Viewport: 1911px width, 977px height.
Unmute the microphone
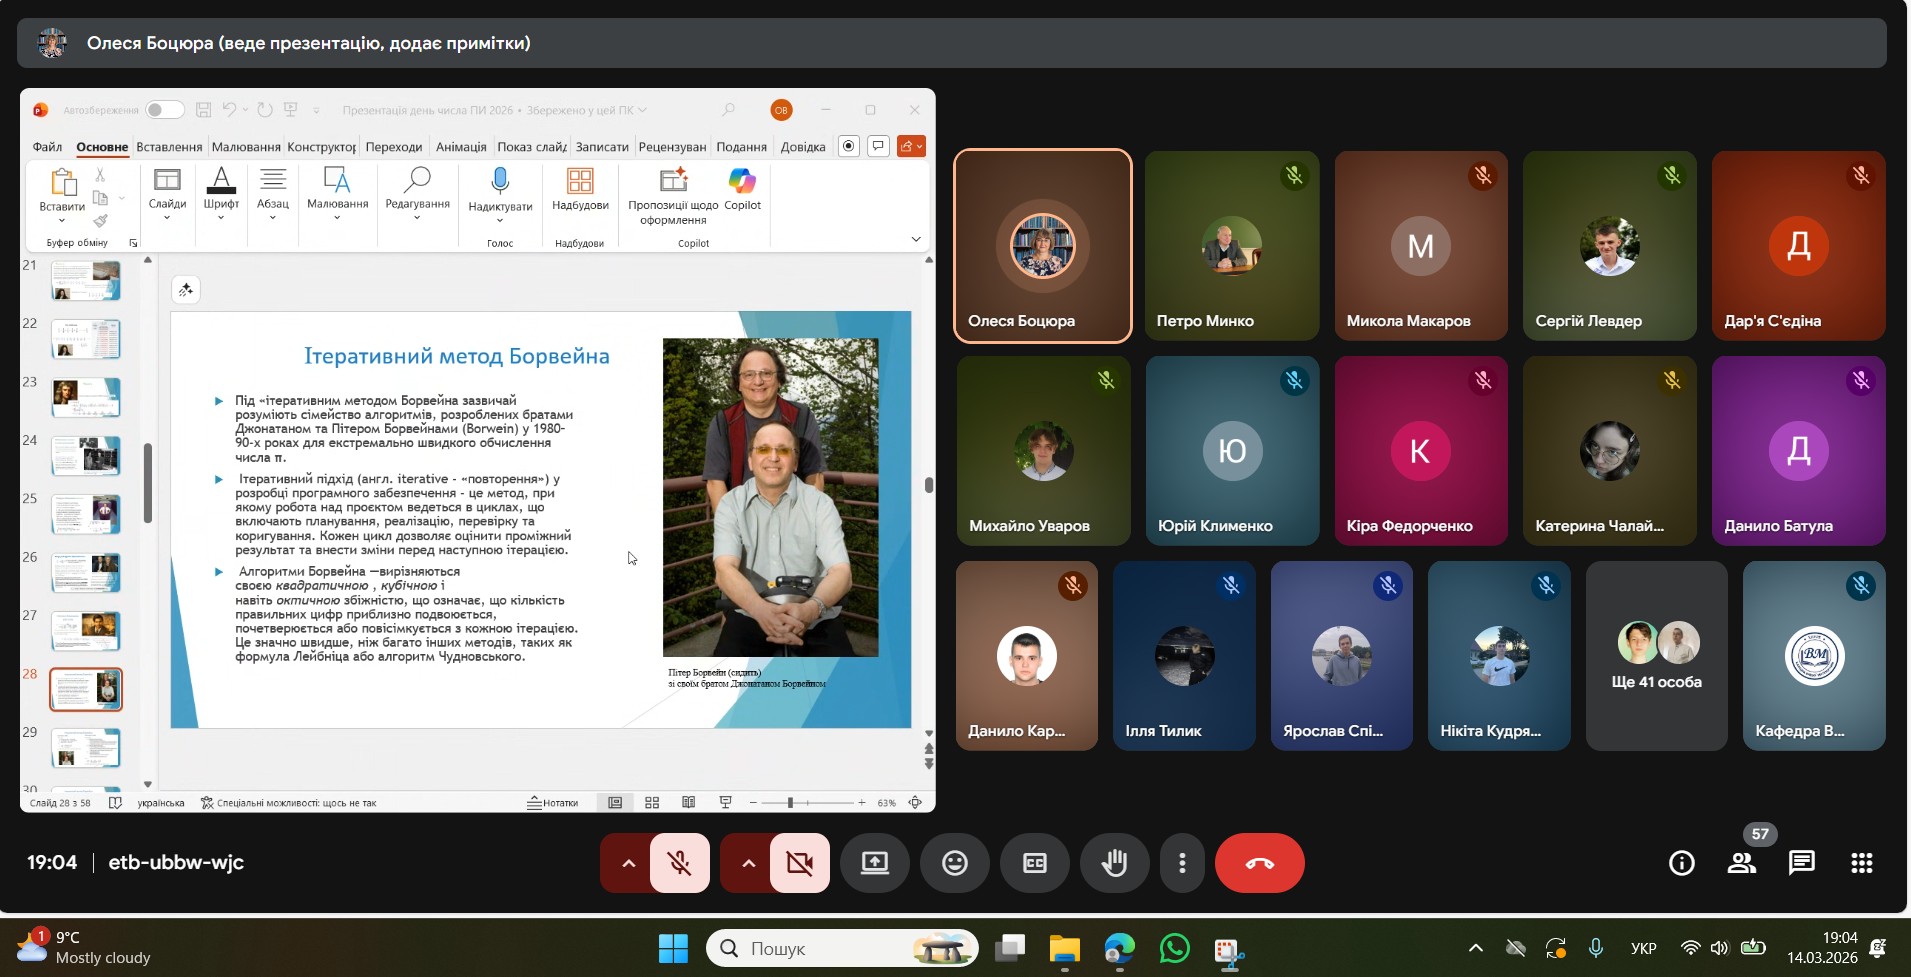pos(680,863)
